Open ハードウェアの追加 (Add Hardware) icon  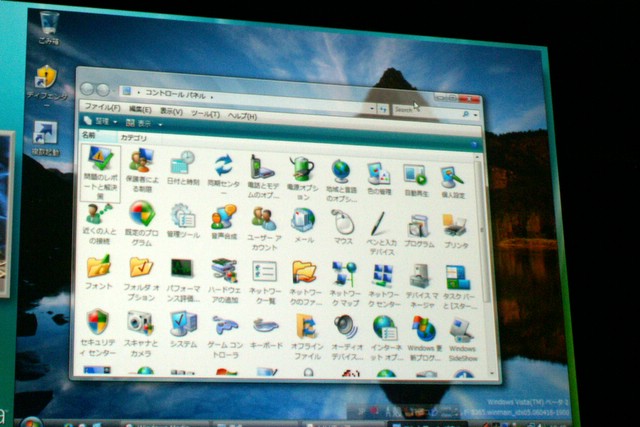click(224, 281)
